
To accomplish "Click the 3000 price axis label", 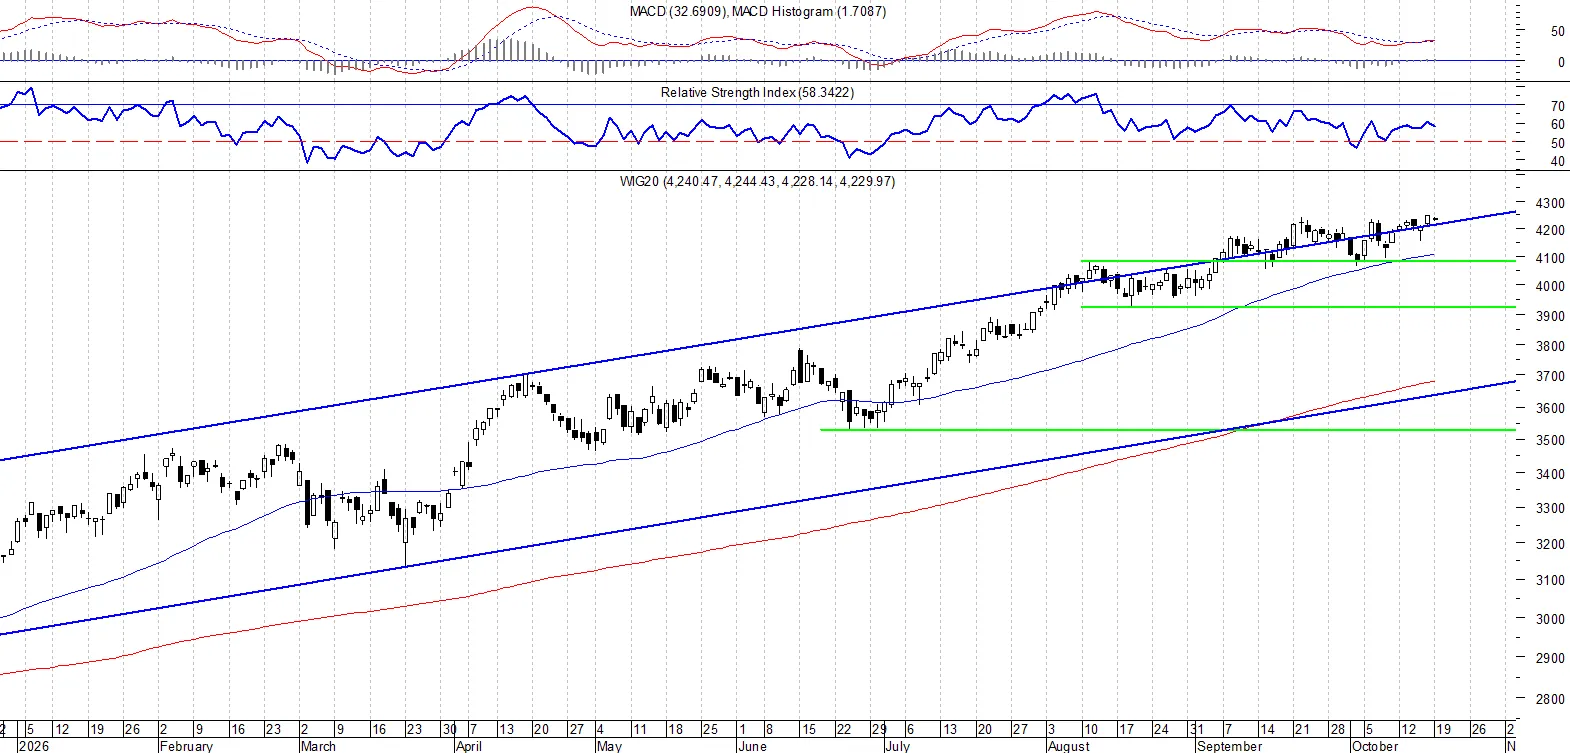I will (x=1550, y=619).
